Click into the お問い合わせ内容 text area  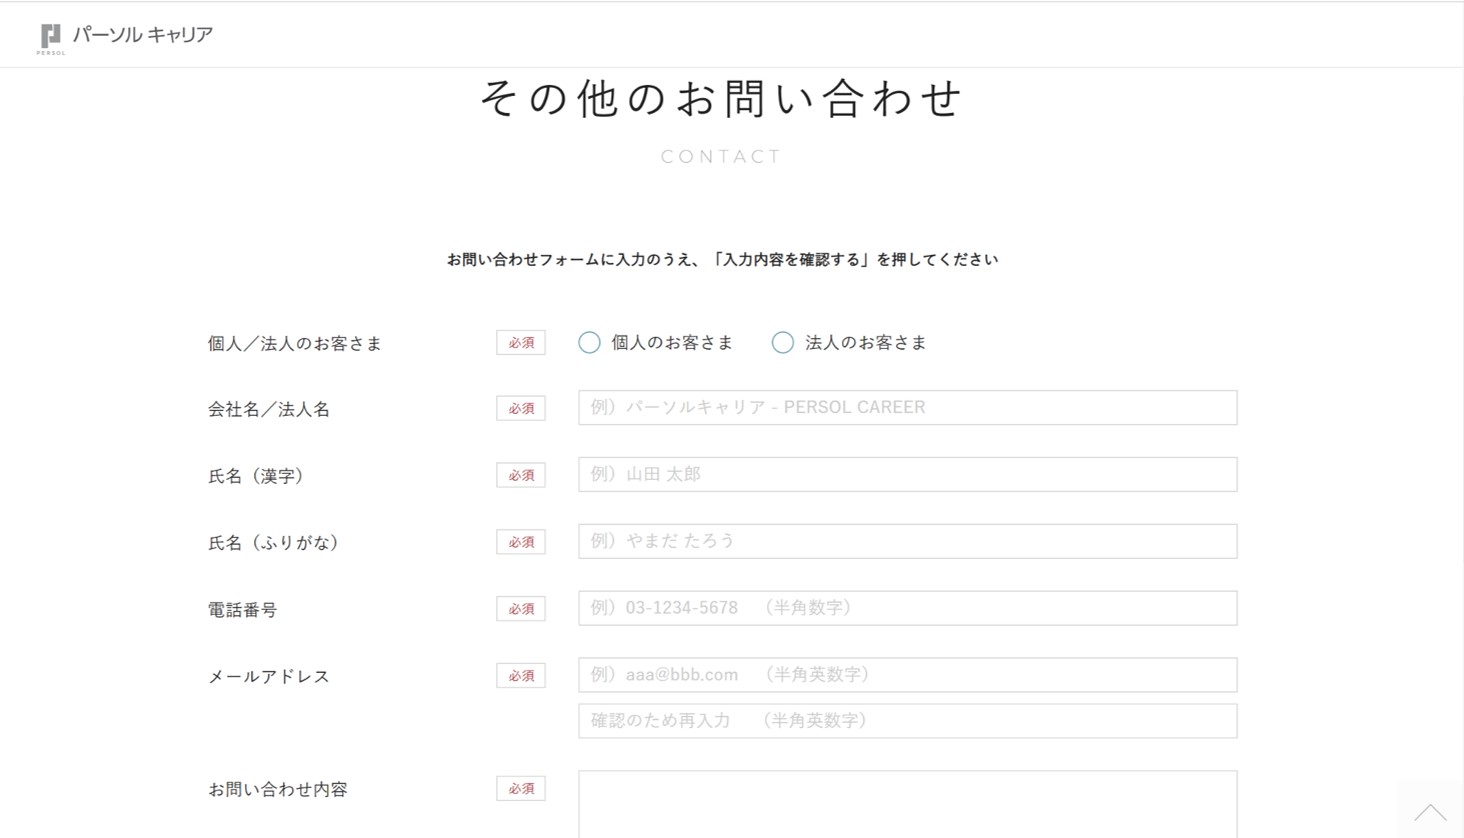click(x=907, y=804)
